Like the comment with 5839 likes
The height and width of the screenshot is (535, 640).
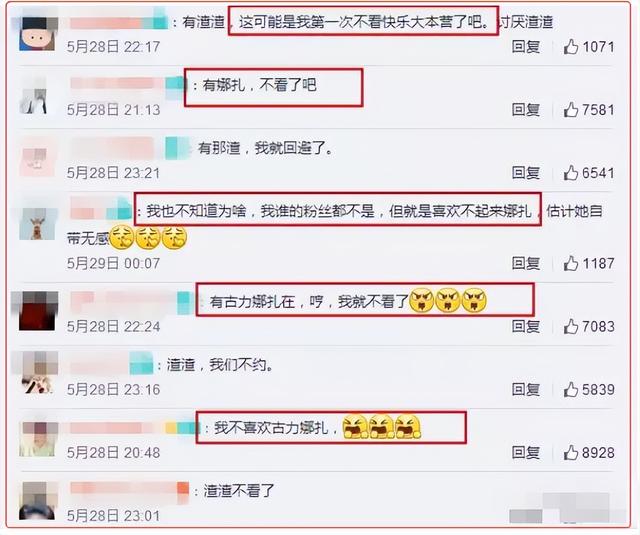[571, 389]
